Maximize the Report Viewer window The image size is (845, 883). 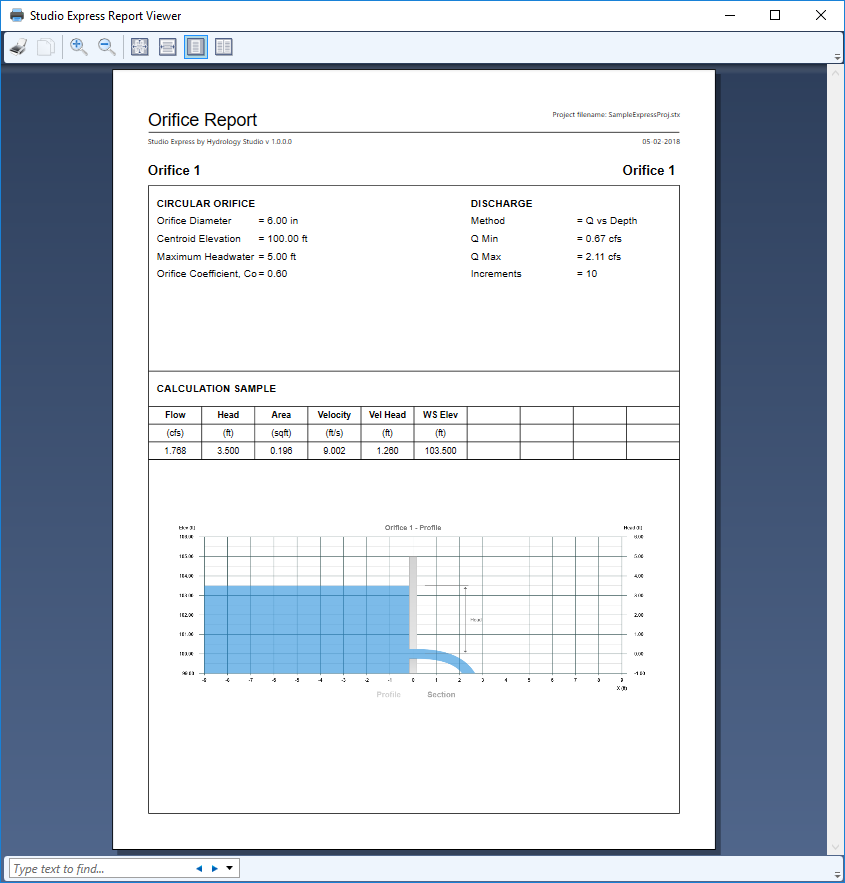[775, 15]
